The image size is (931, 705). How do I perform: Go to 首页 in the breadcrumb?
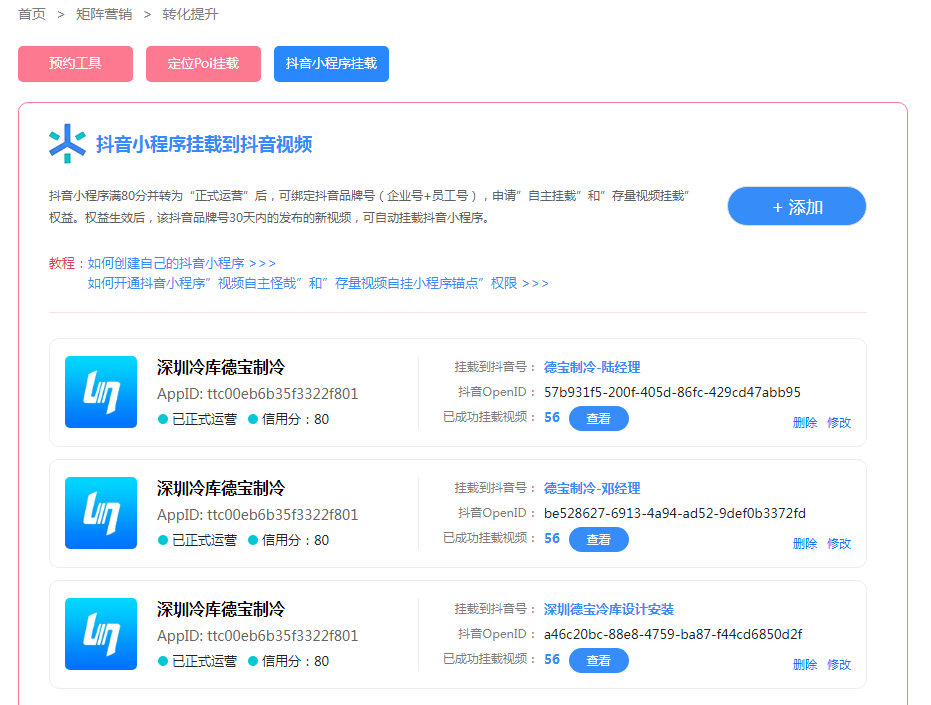32,14
